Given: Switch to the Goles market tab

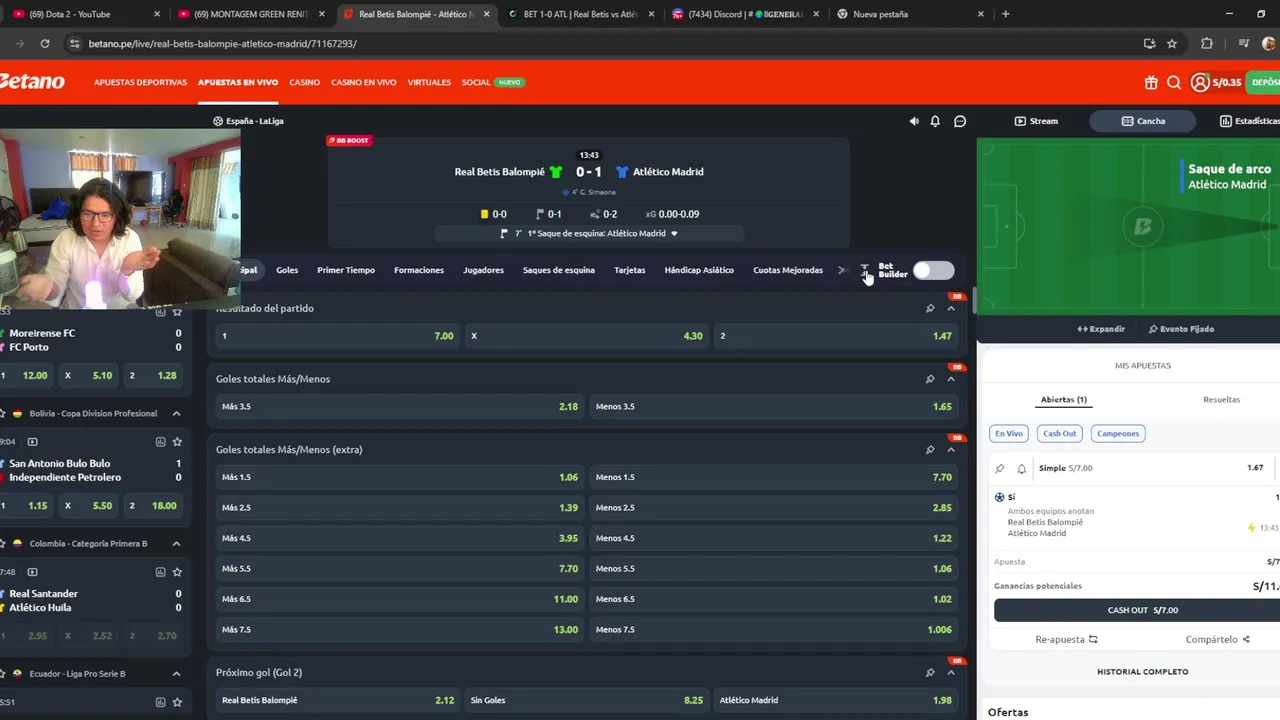Looking at the screenshot, I should click(x=287, y=270).
